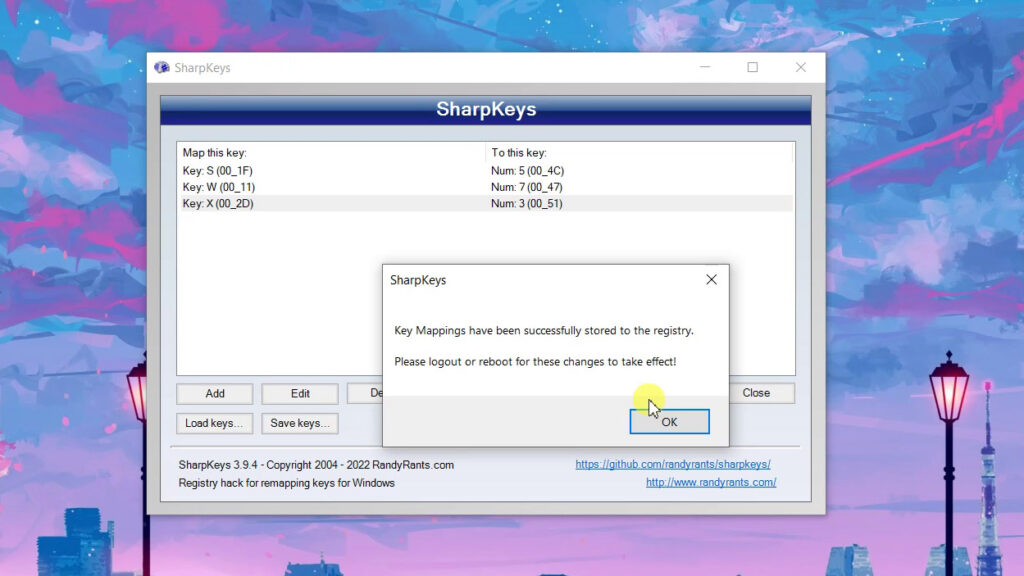Click the Edit button
This screenshot has height=576, width=1024.
tap(300, 393)
